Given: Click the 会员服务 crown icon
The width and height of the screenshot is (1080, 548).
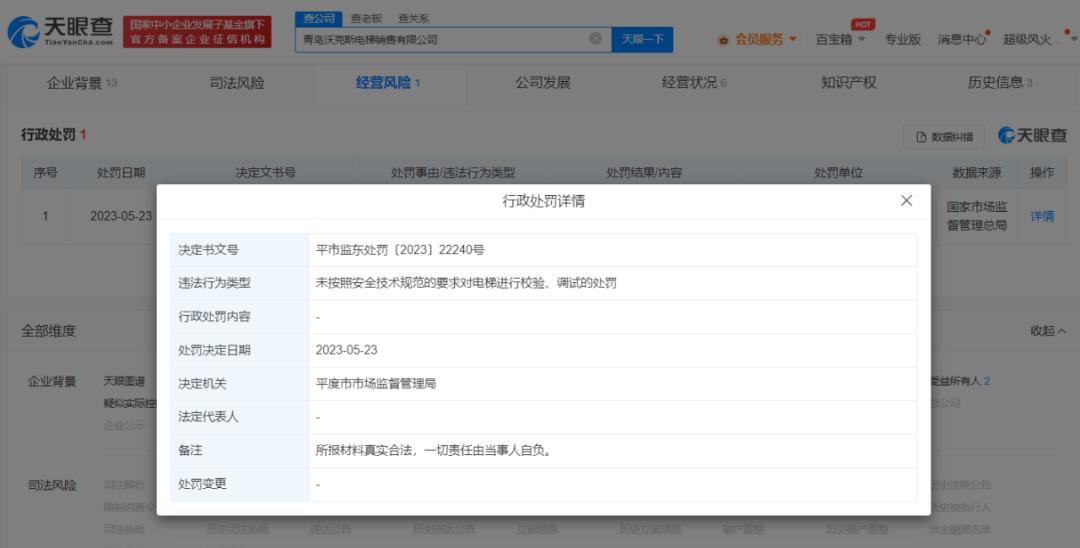Looking at the screenshot, I should [x=723, y=40].
